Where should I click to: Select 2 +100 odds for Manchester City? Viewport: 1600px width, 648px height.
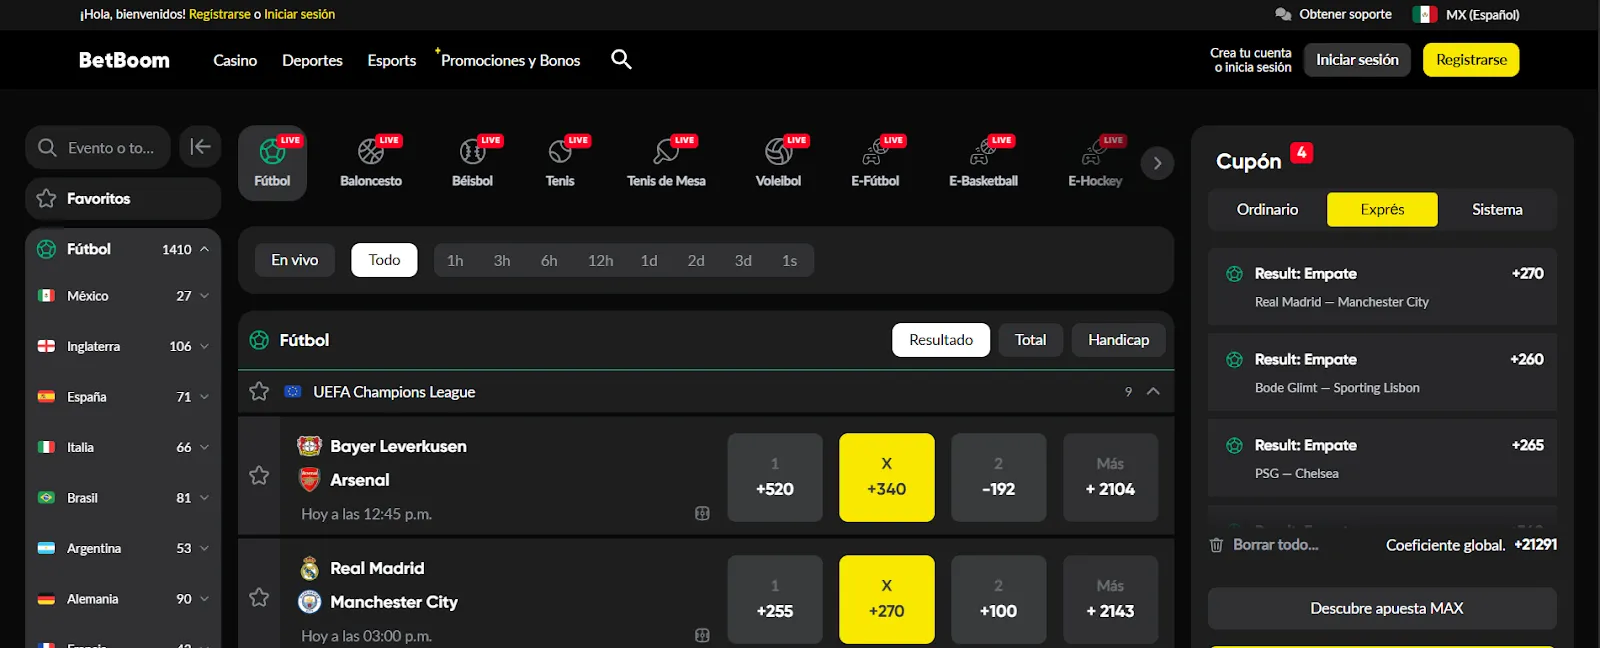point(999,599)
